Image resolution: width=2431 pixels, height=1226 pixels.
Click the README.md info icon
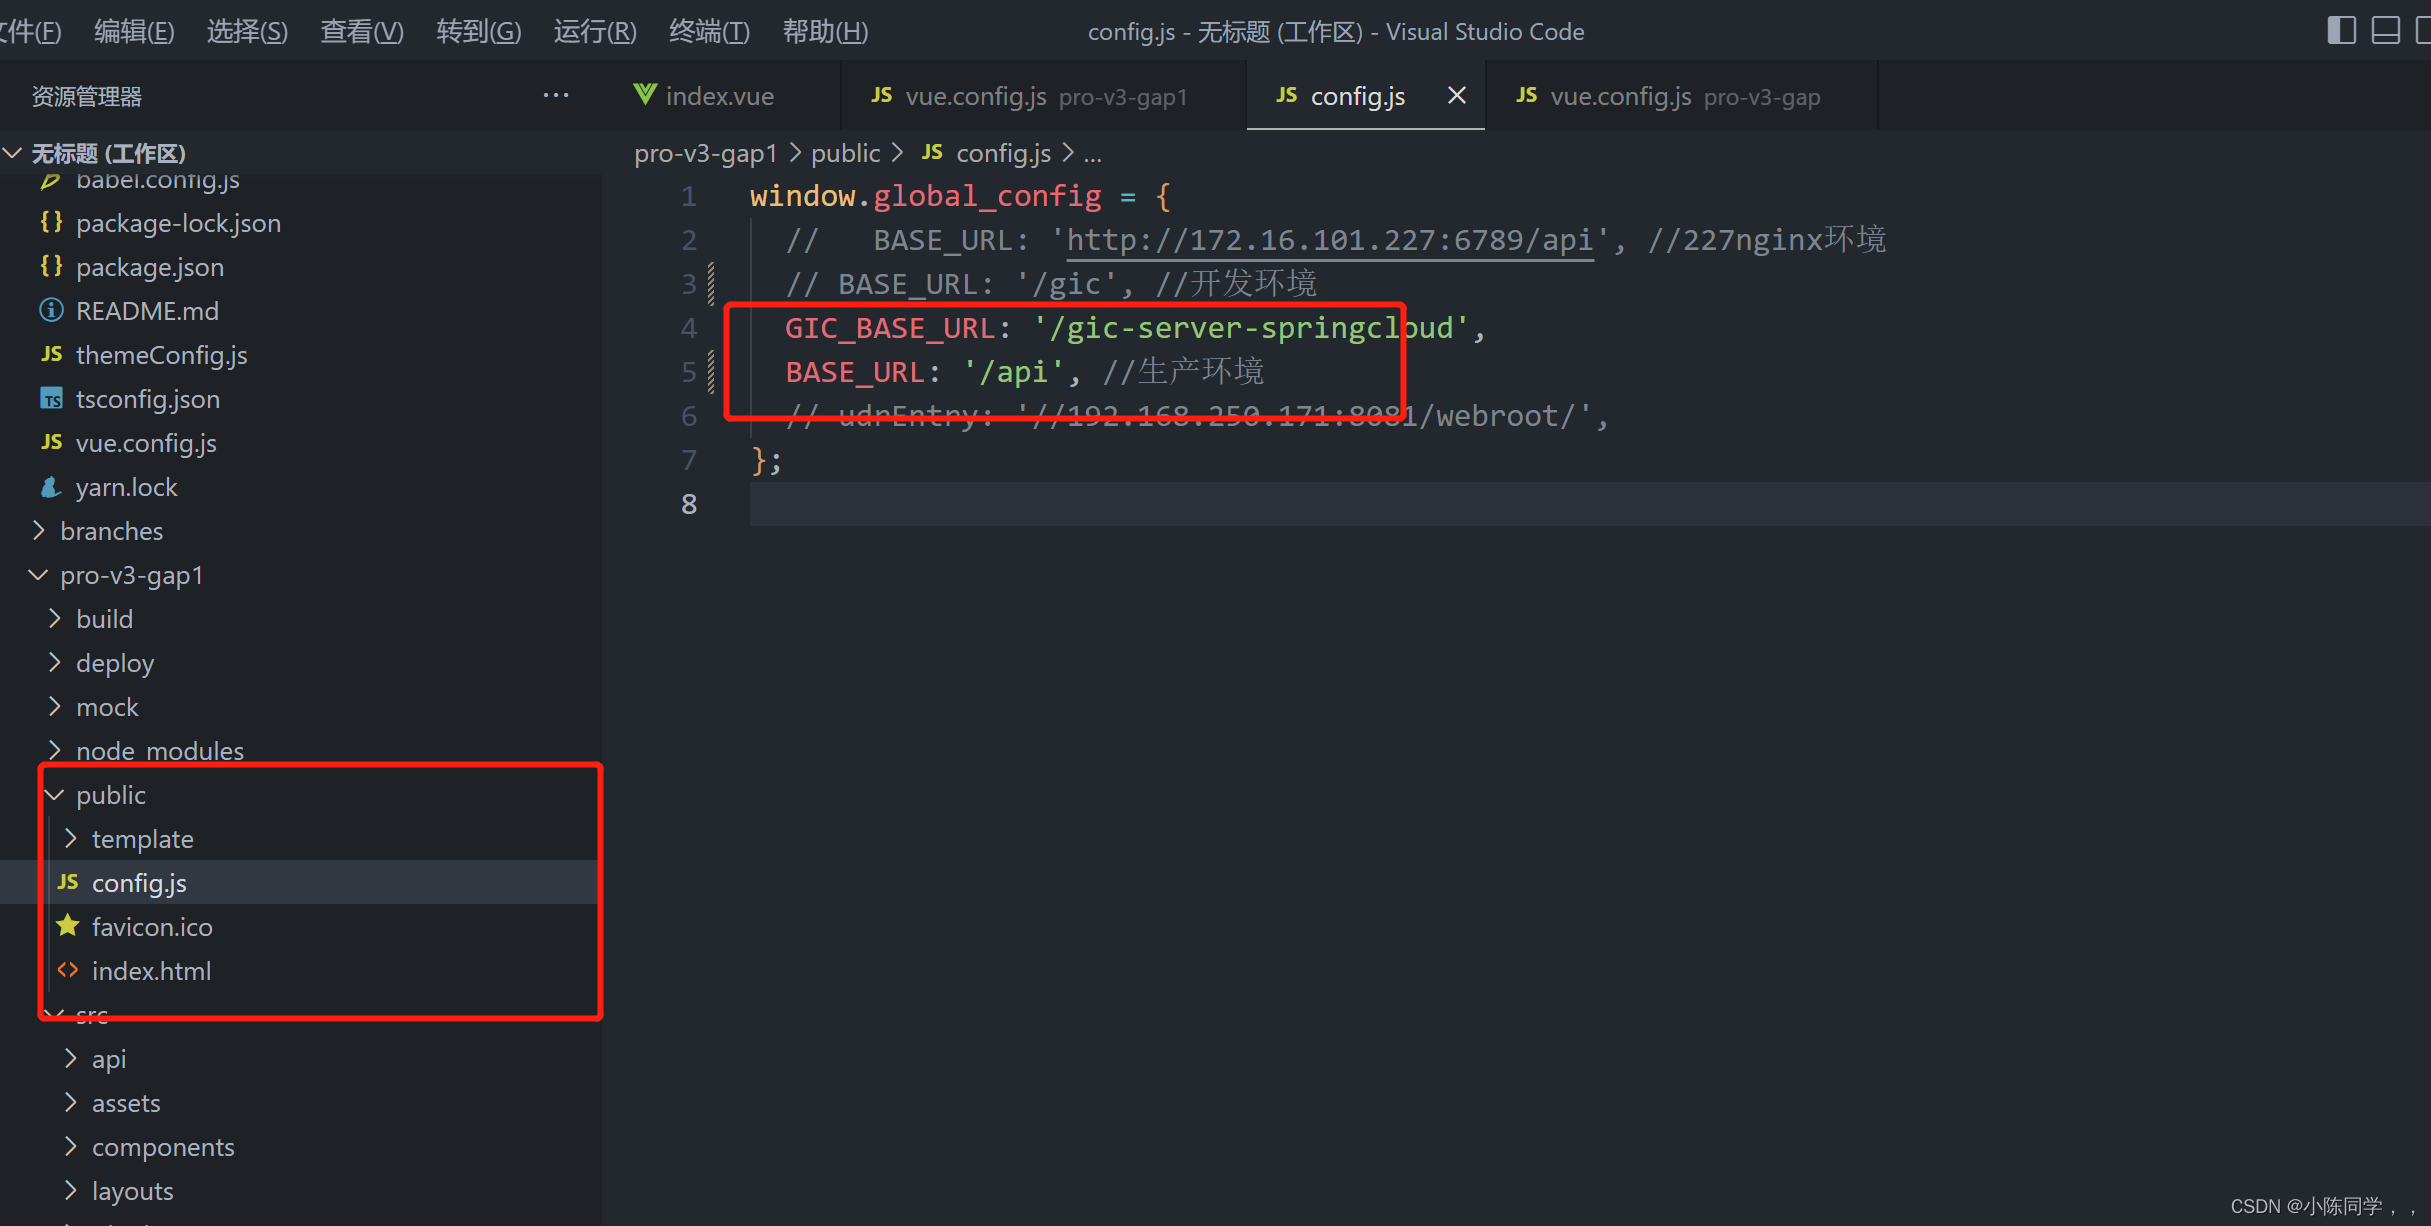tap(51, 310)
